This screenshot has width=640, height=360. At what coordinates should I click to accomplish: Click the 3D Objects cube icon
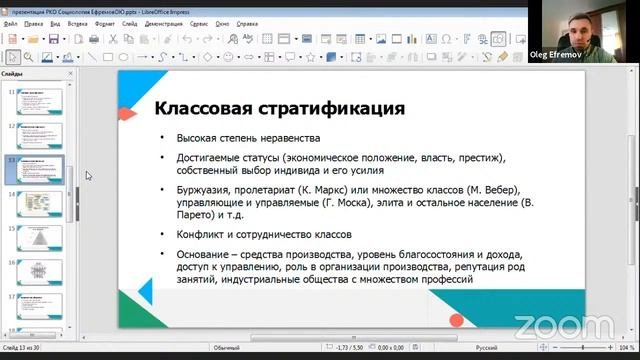(x=331, y=57)
